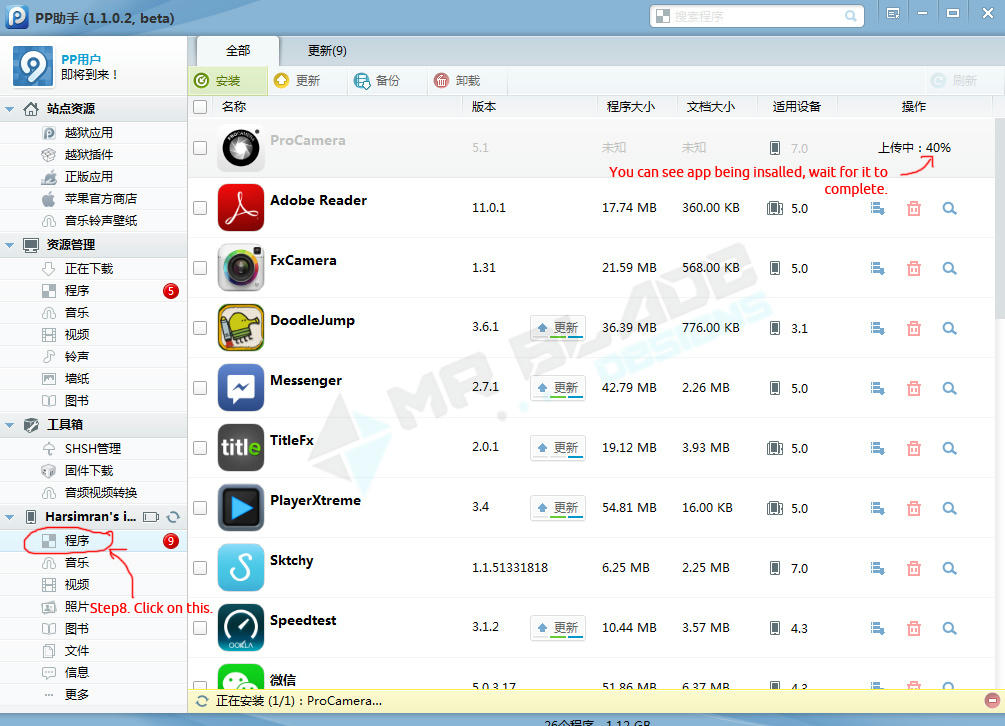This screenshot has height=726, width=1005.
Task: Click the Sktchy app icon
Action: (x=240, y=568)
